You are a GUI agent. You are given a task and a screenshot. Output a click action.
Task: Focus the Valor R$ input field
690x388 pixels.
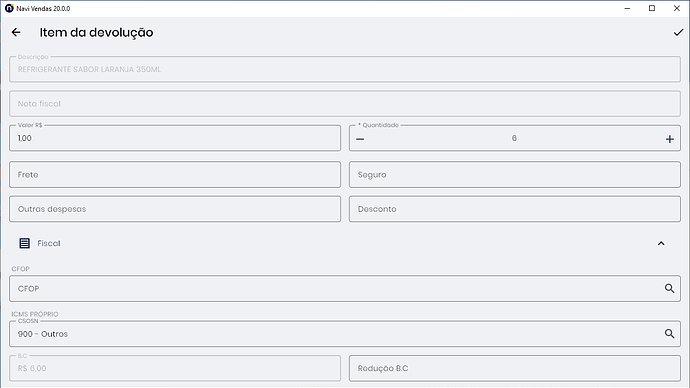tap(175, 138)
